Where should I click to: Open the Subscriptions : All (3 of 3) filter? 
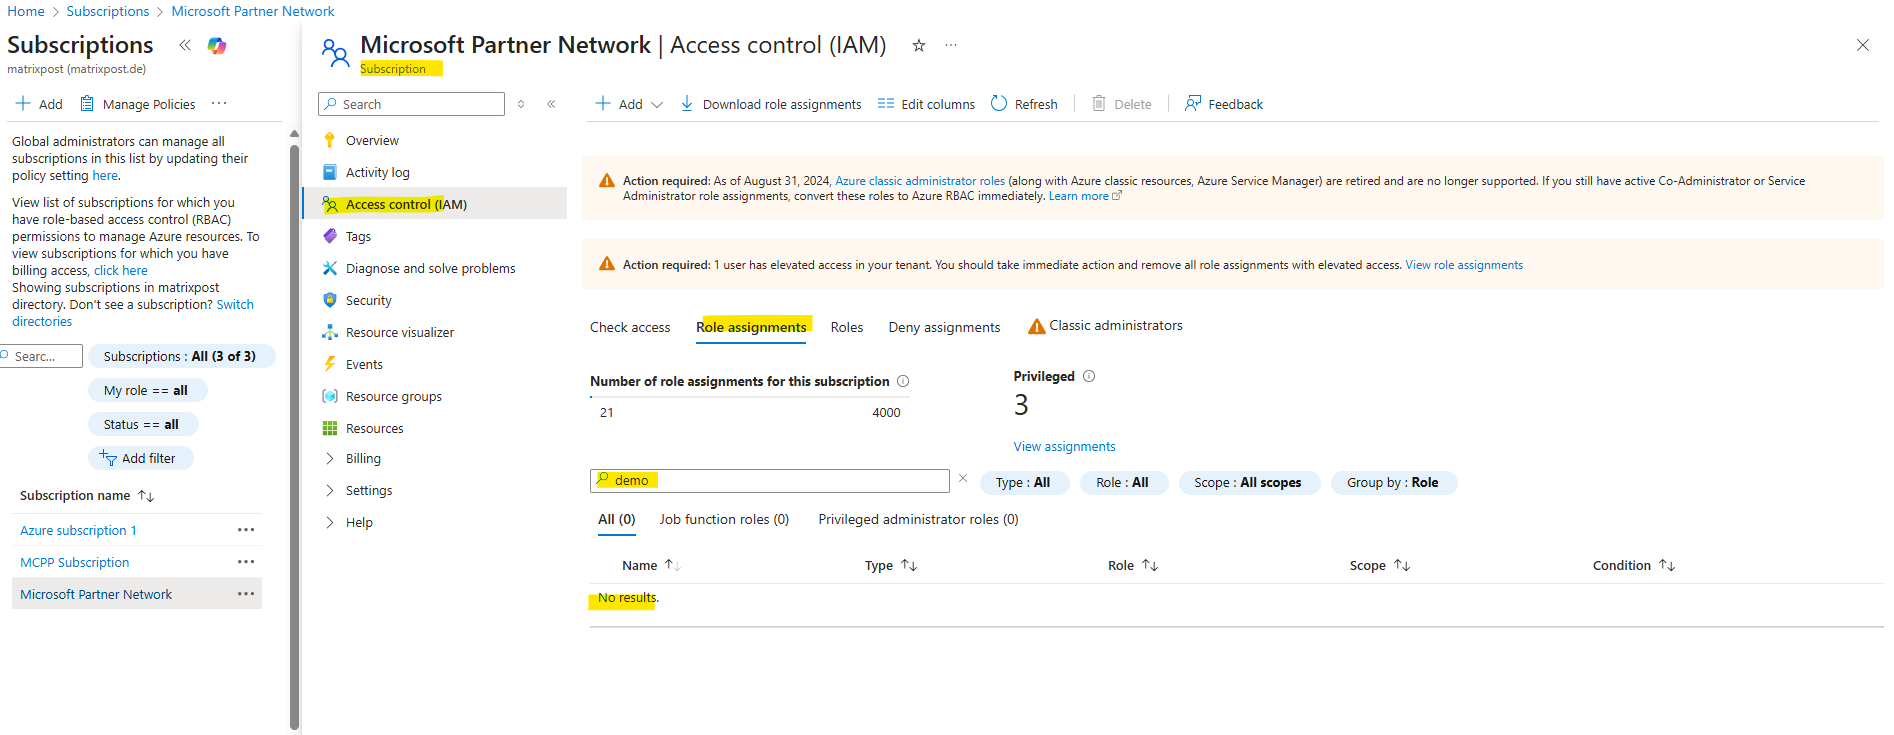point(181,356)
